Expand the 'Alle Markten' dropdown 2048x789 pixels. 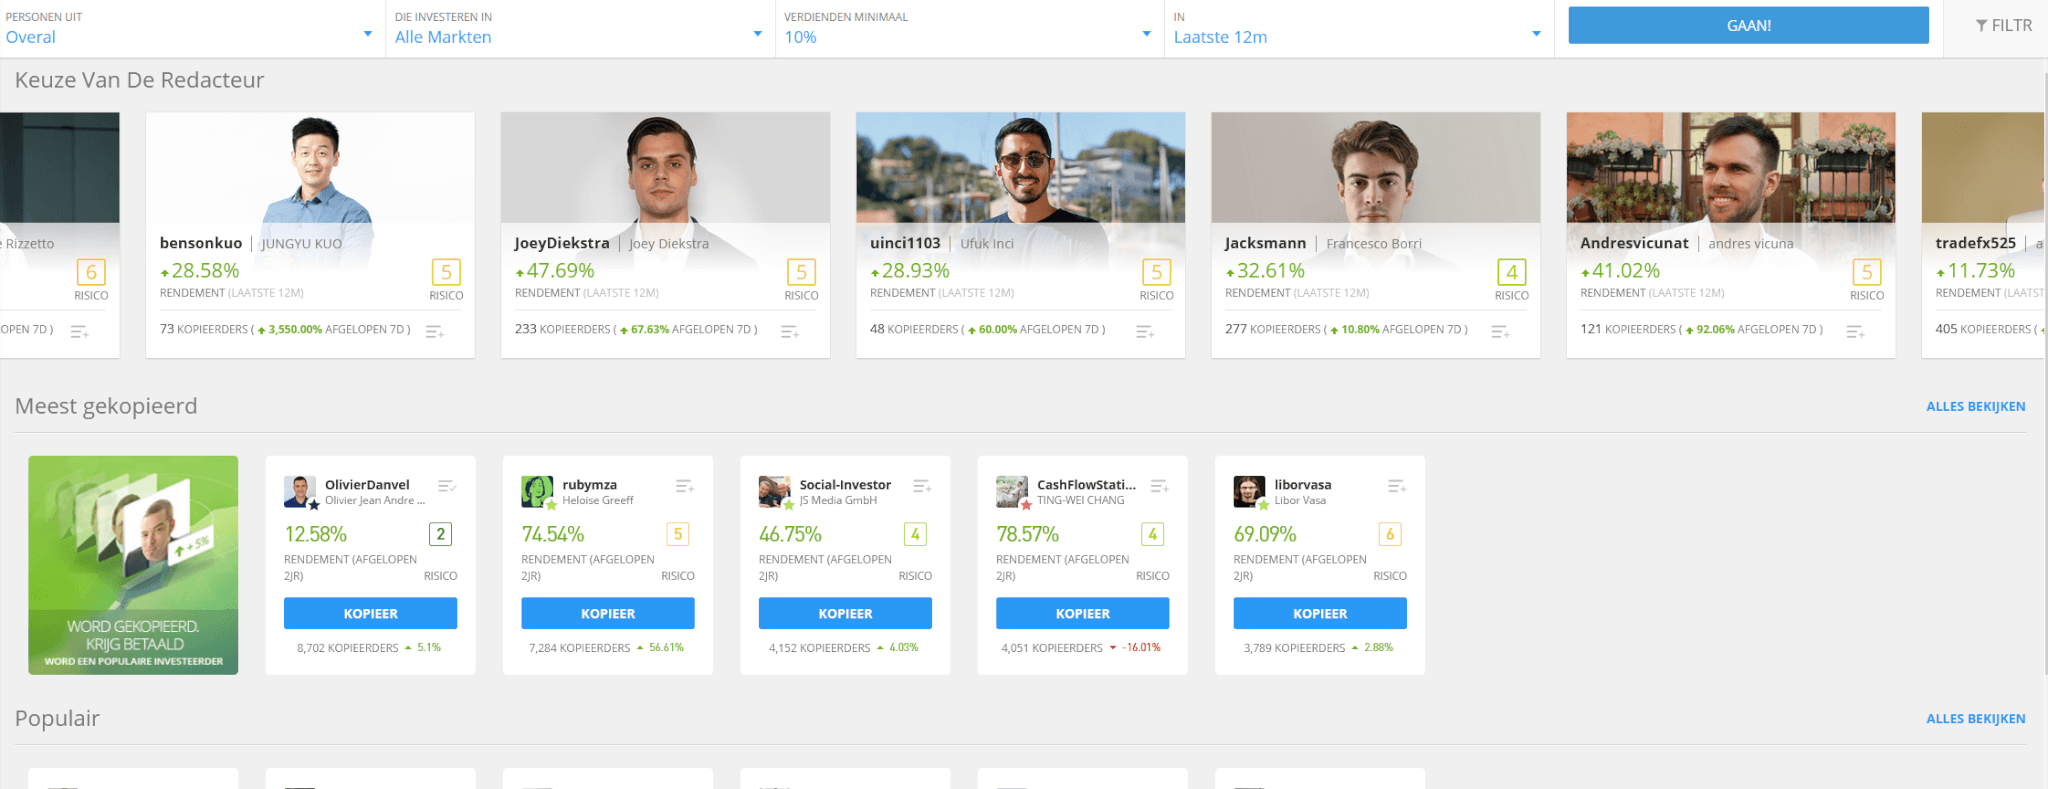click(x=579, y=28)
